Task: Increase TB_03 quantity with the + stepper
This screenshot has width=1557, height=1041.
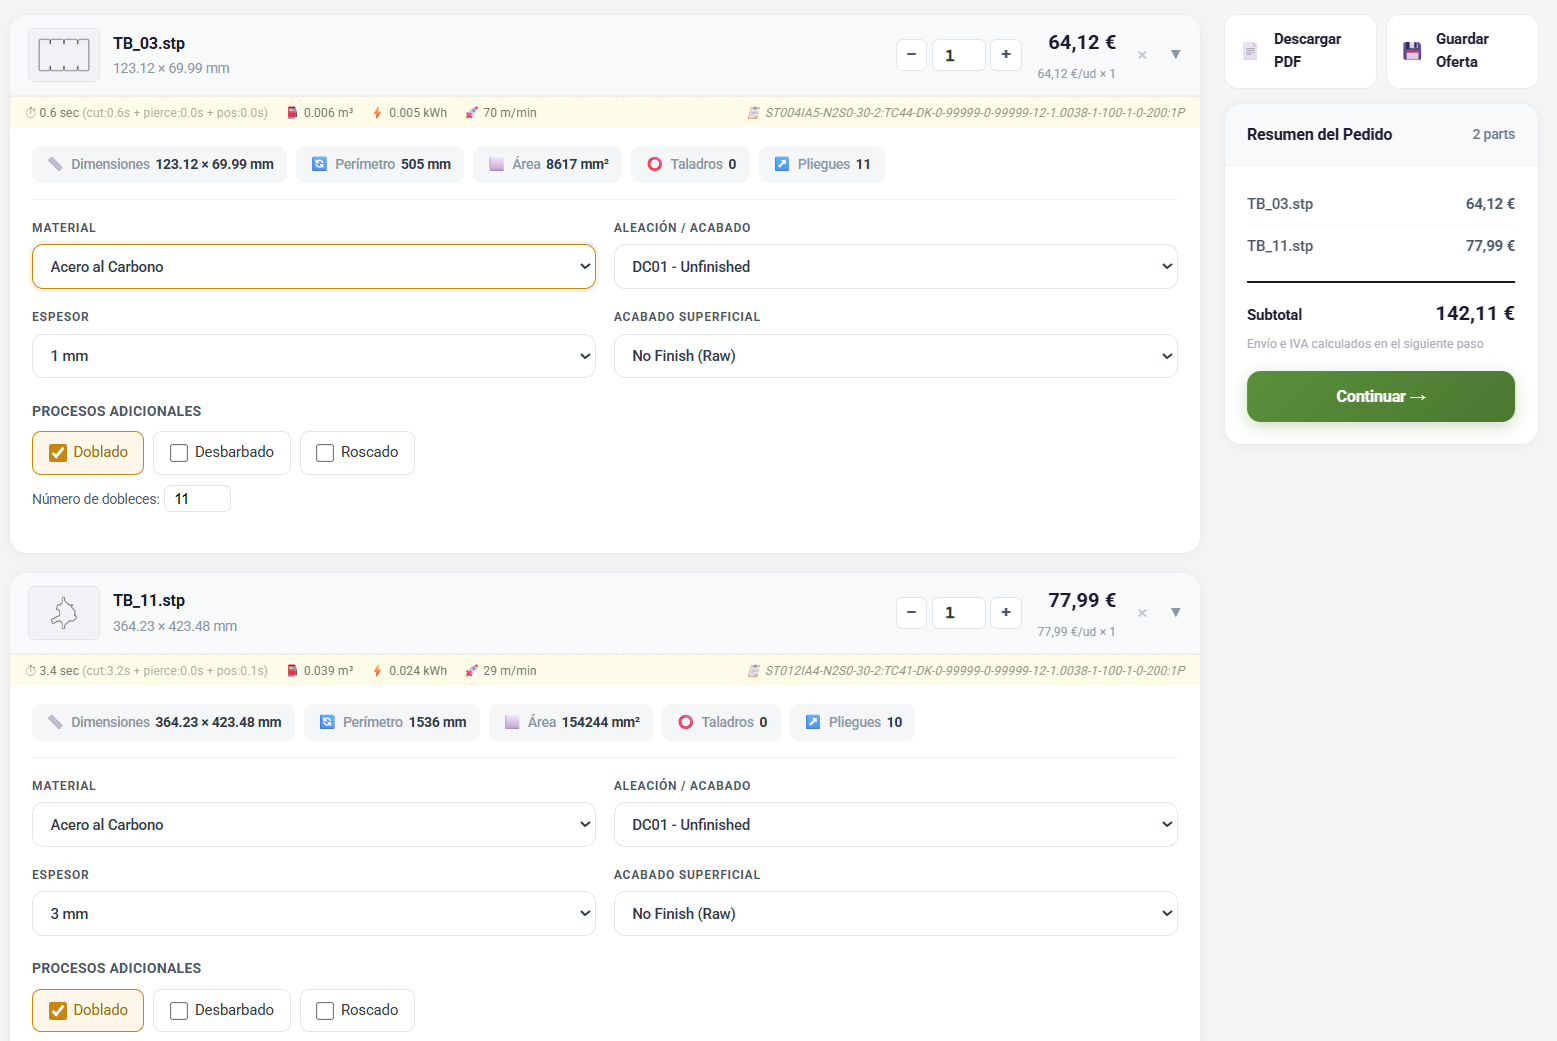Action: pos(1006,55)
